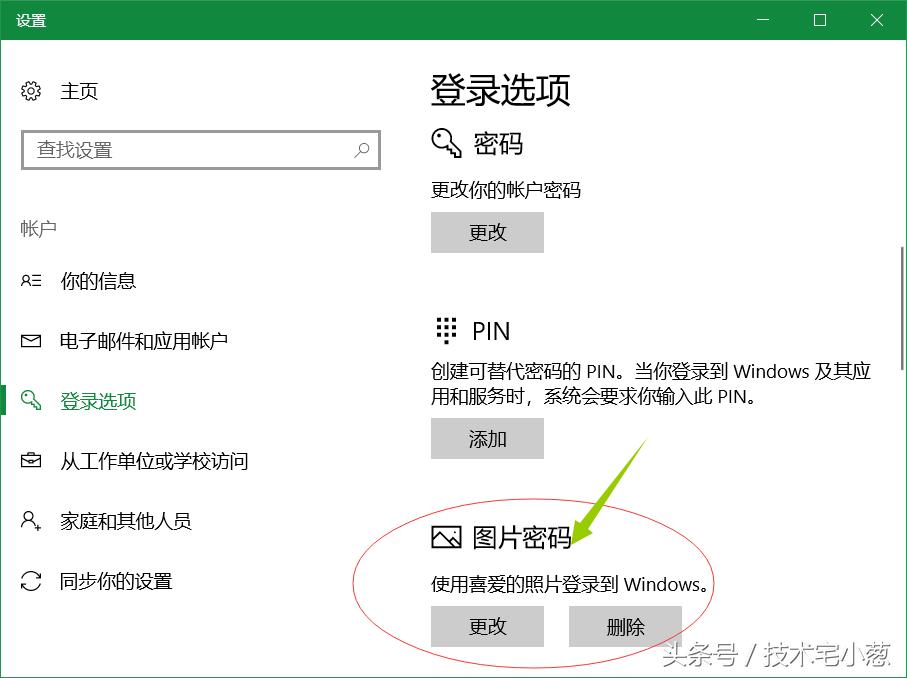Viewport: 907px width, 678px height.
Task: Click the magnifier icon in the search box
Action: pyautogui.click(x=362, y=149)
